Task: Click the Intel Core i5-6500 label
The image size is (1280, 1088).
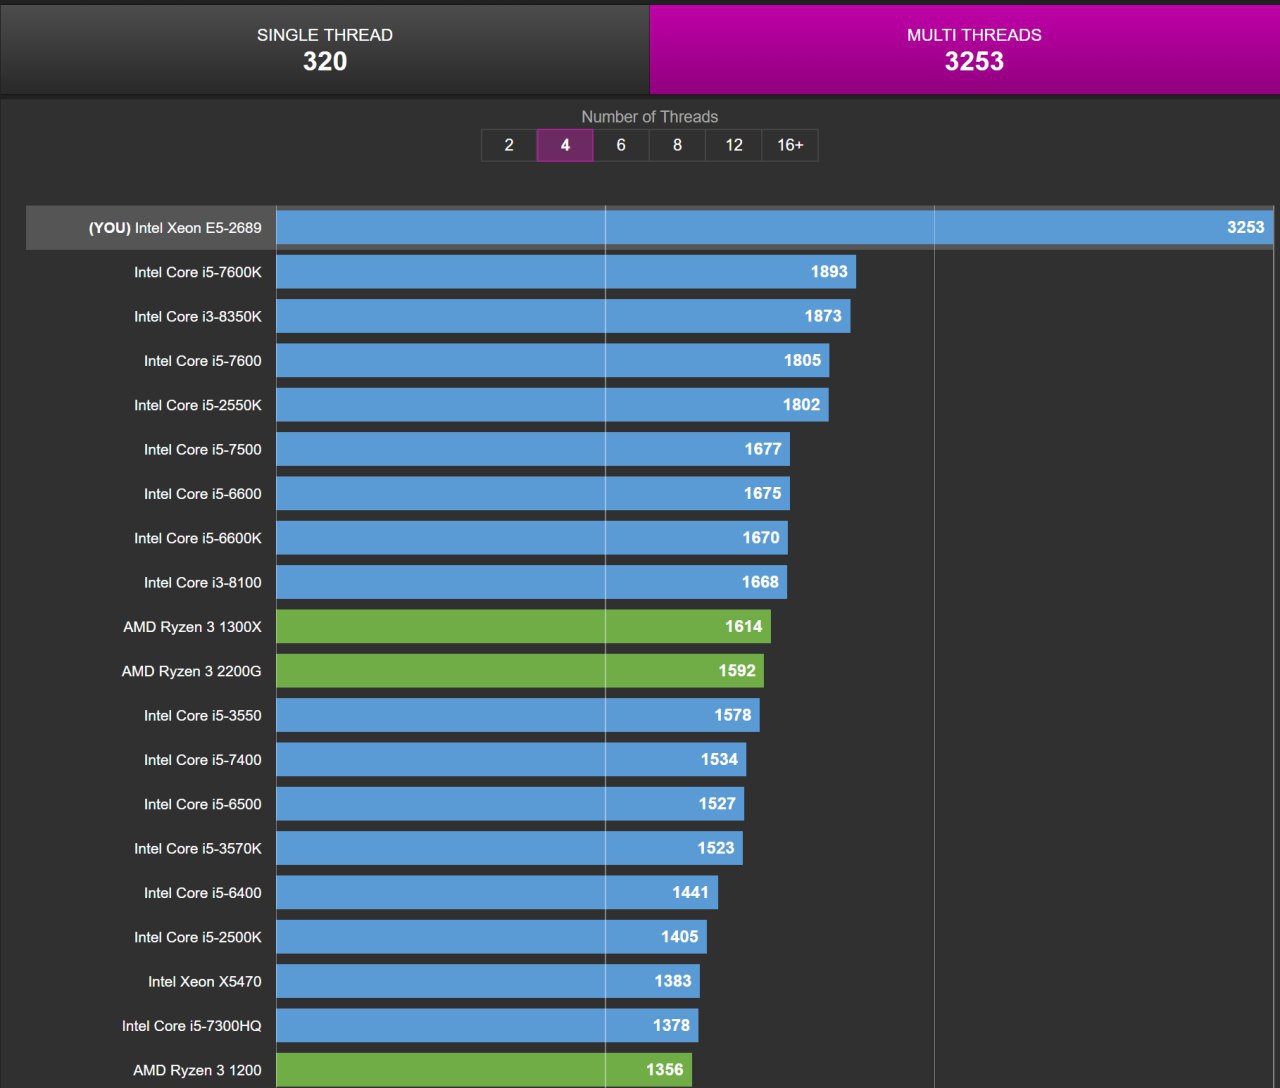Action: coord(203,804)
